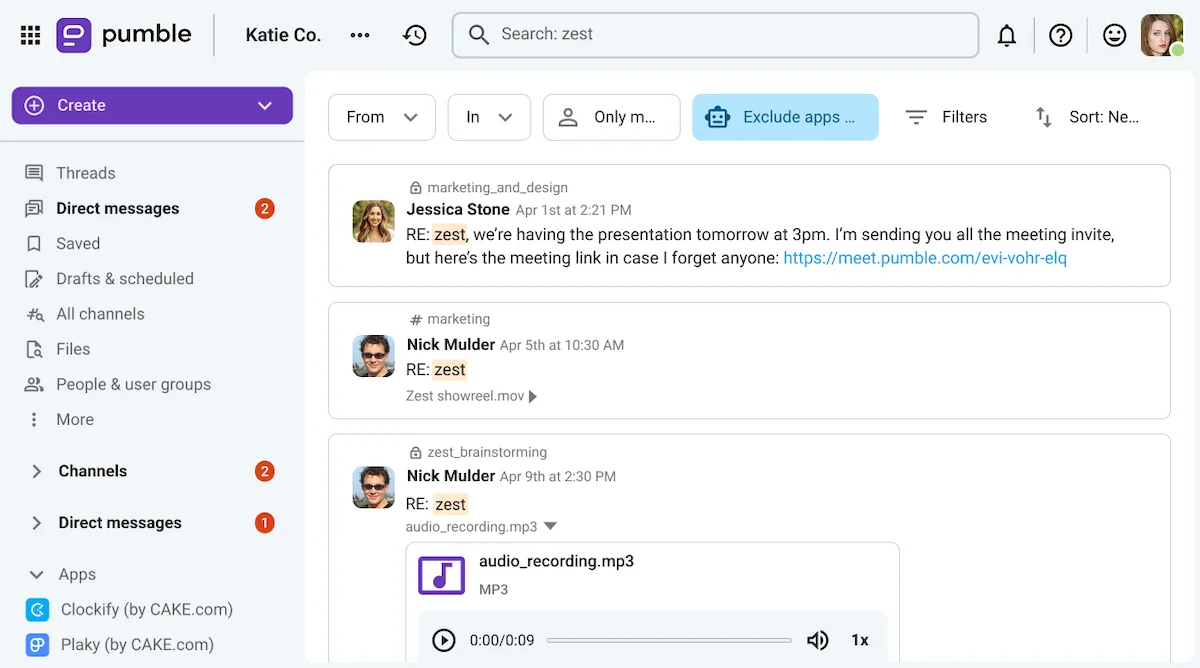Click the Saved bookmark icon
This screenshot has width=1200, height=668.
point(34,243)
